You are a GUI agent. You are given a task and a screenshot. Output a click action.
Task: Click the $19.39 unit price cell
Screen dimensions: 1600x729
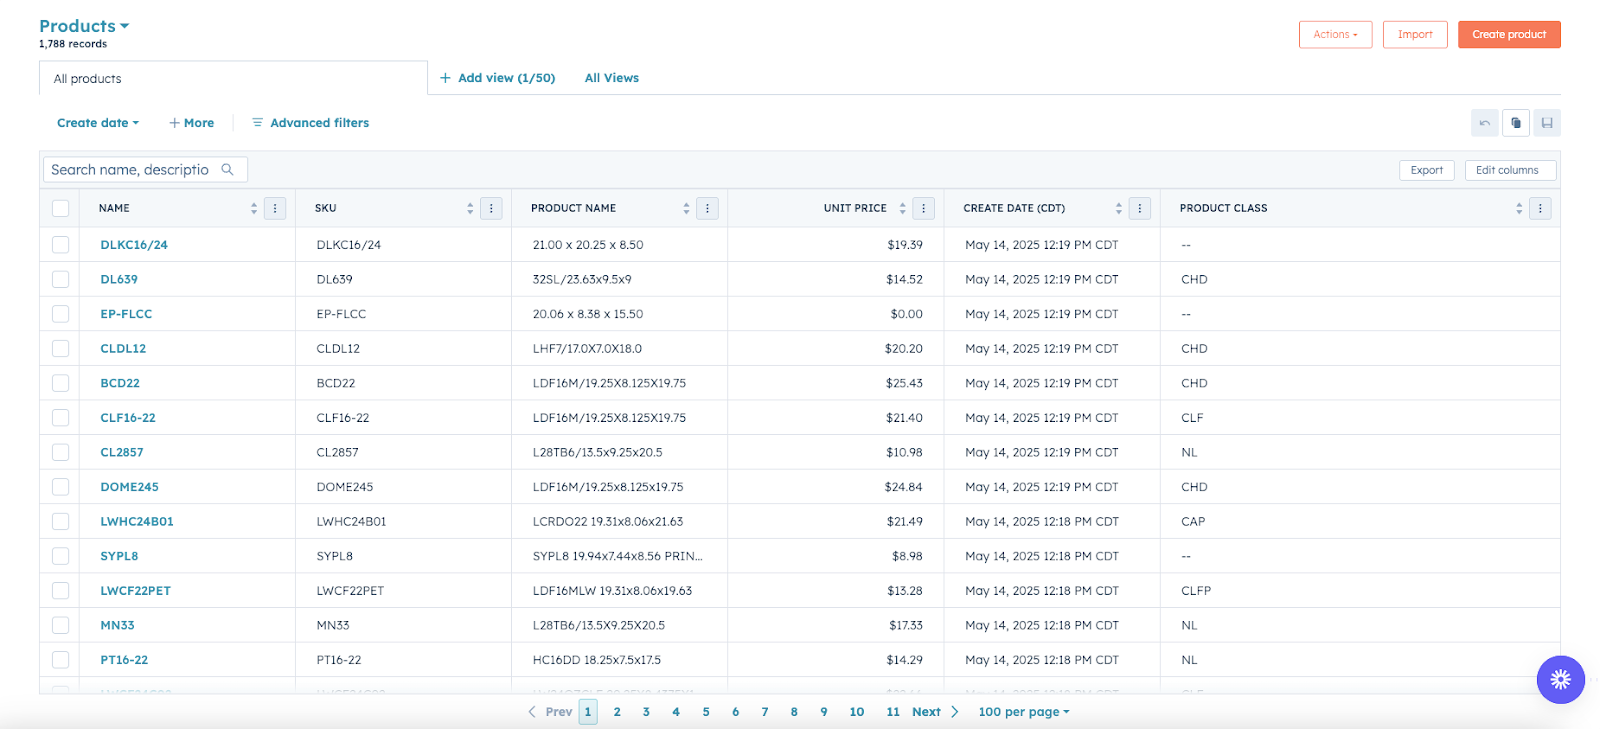905,245
